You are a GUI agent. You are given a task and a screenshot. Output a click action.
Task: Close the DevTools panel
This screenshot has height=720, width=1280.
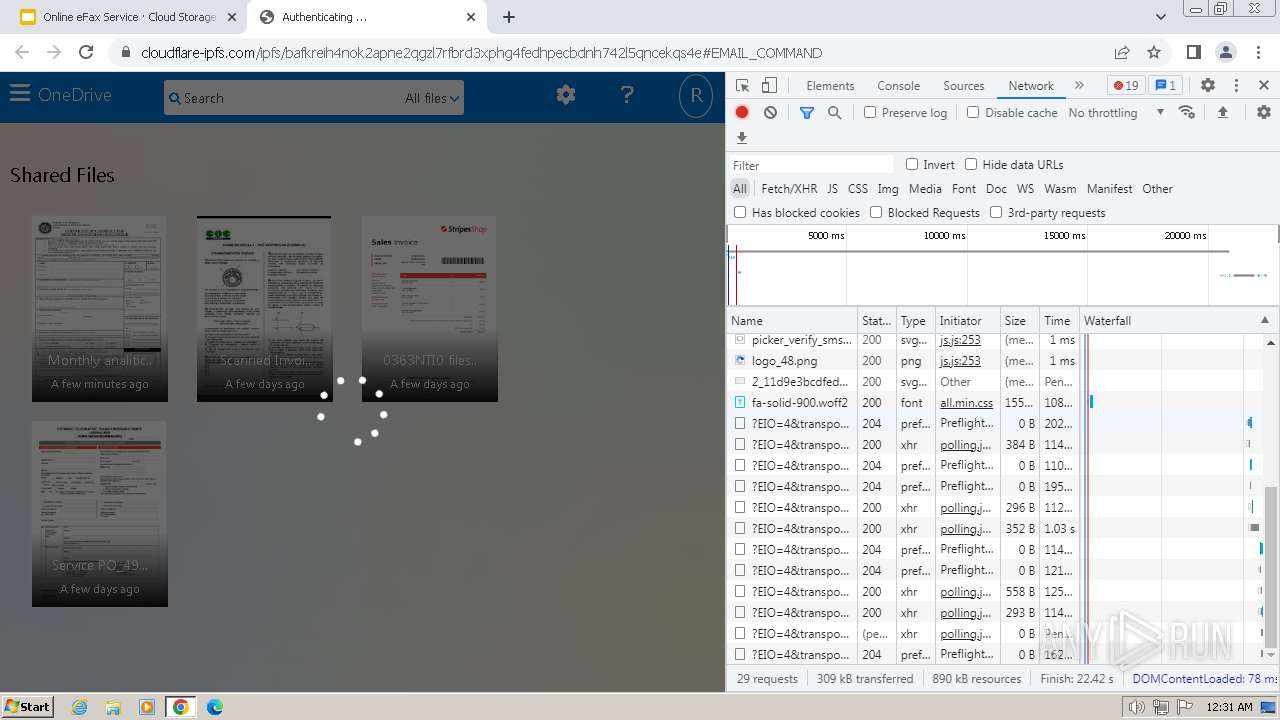[1264, 85]
